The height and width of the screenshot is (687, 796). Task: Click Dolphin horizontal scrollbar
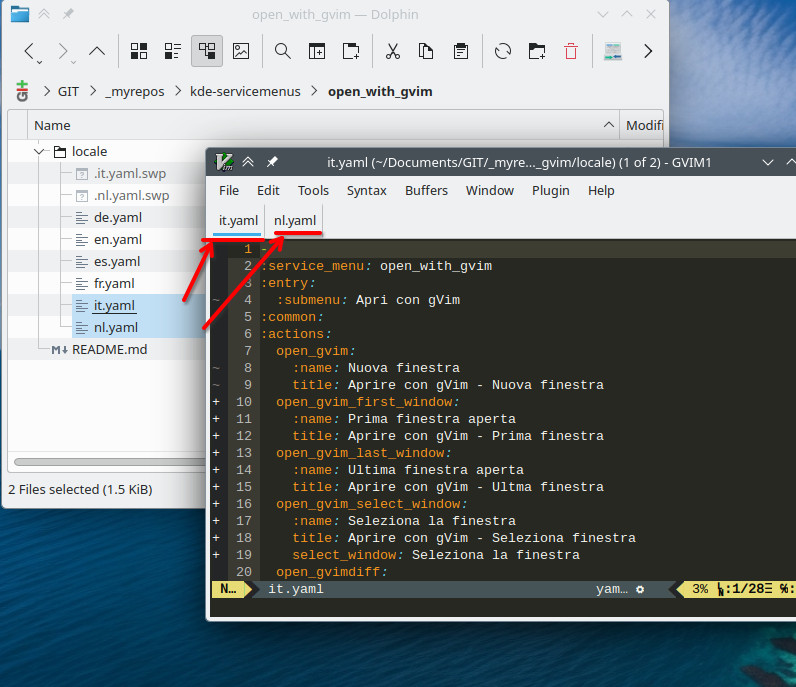(109, 462)
